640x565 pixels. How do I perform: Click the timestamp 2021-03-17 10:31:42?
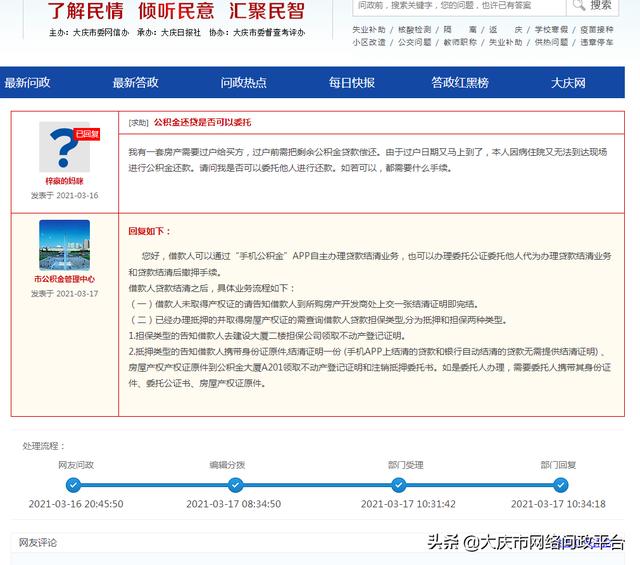tap(408, 504)
